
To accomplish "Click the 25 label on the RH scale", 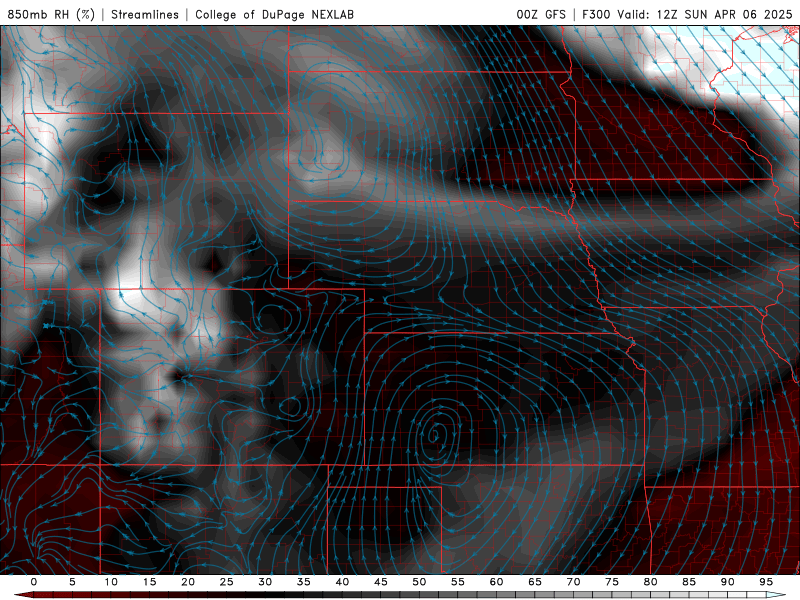I will tap(227, 582).
